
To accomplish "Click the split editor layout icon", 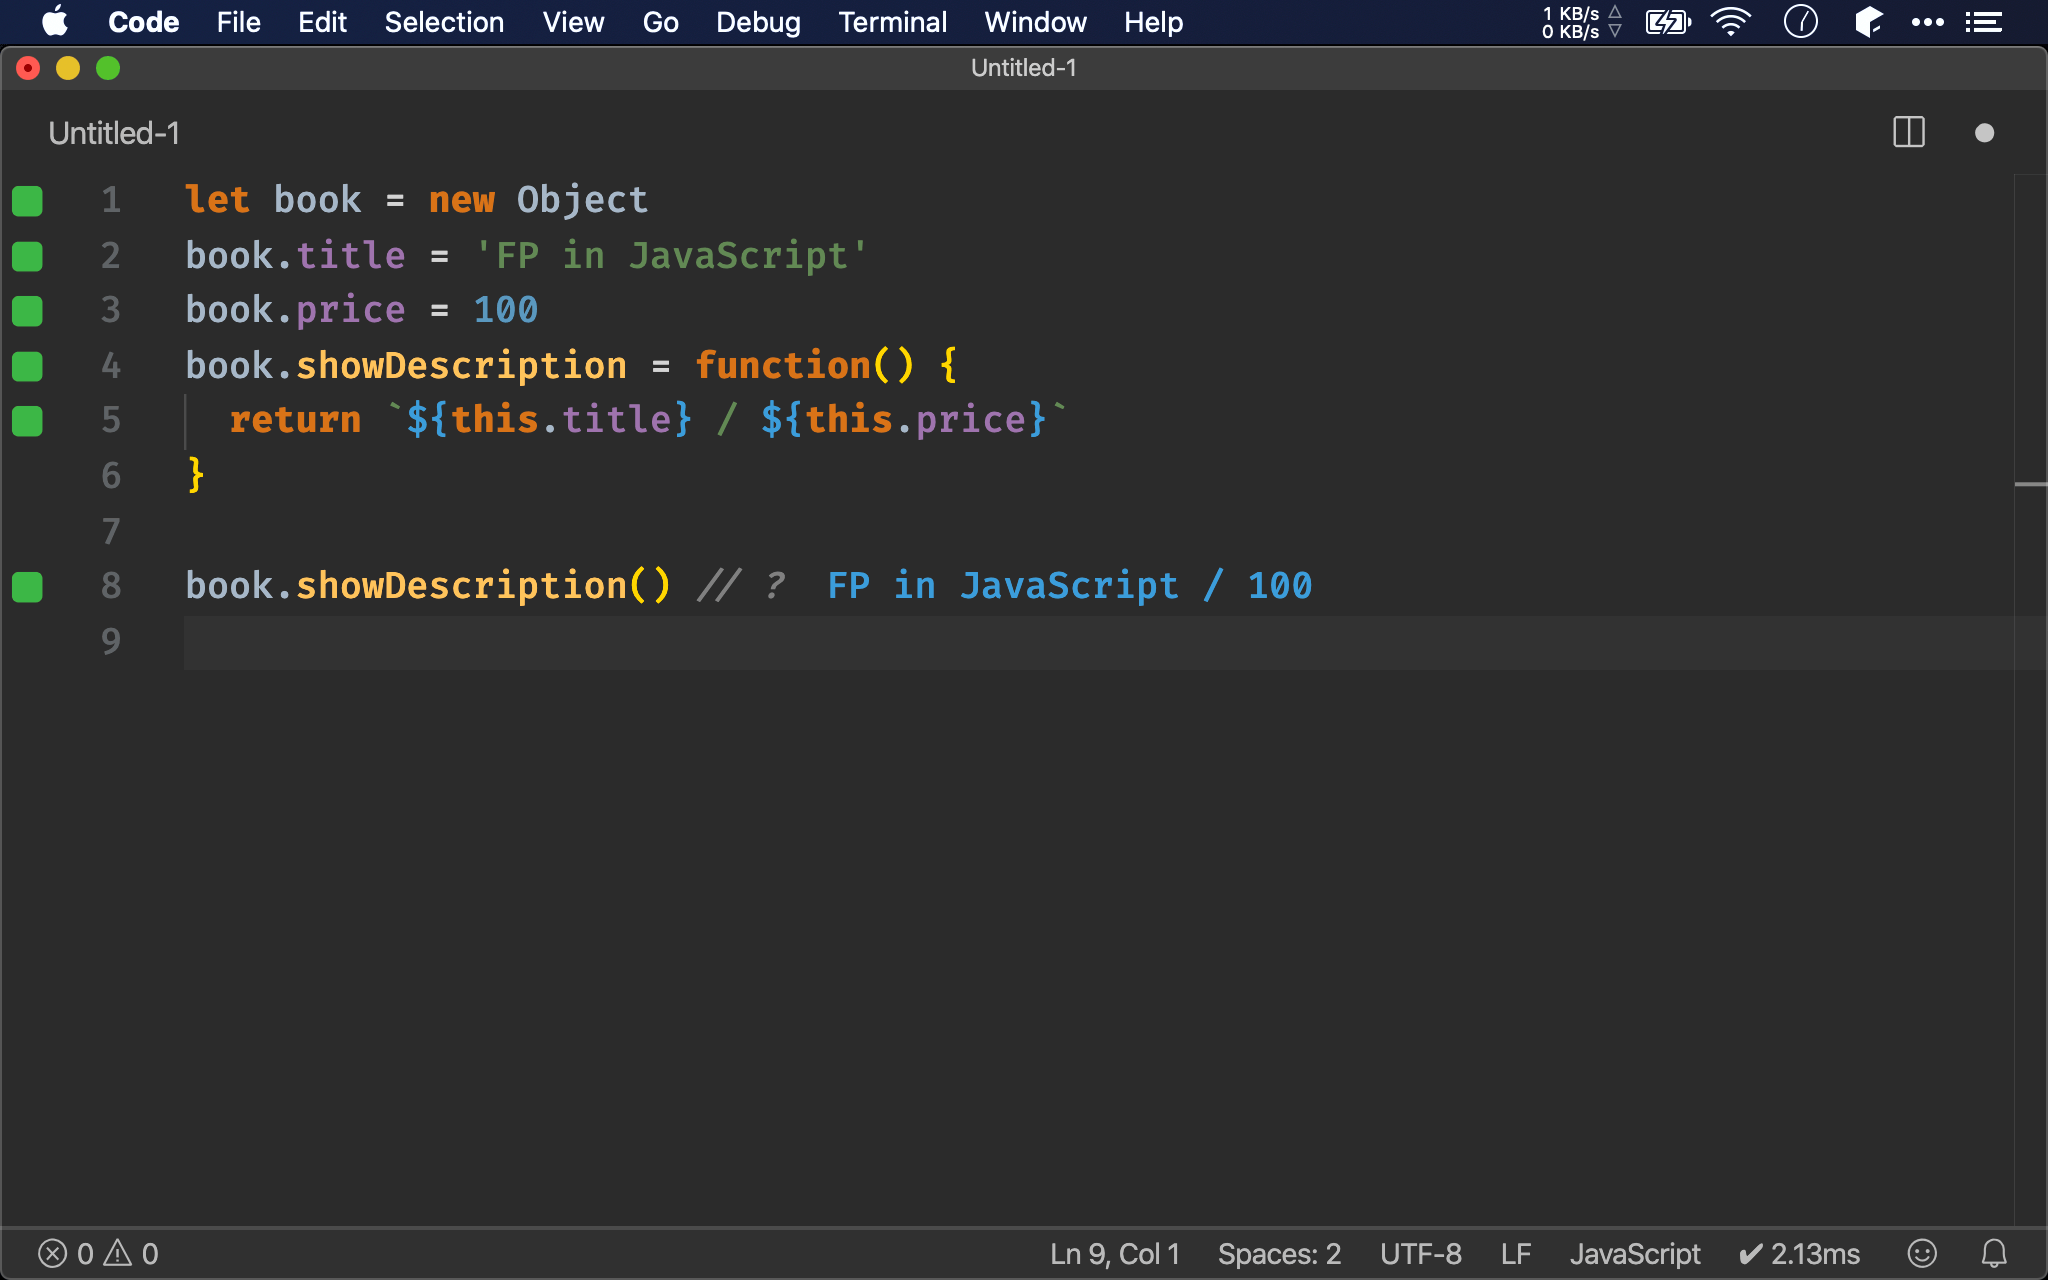I will point(1909,131).
